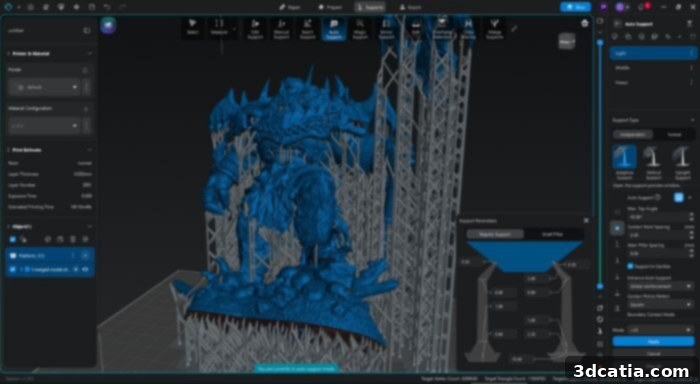The width and height of the screenshot is (700, 384).
Task: Toggle the select-all checkbox under Objects
Action: pyautogui.click(x=12, y=240)
